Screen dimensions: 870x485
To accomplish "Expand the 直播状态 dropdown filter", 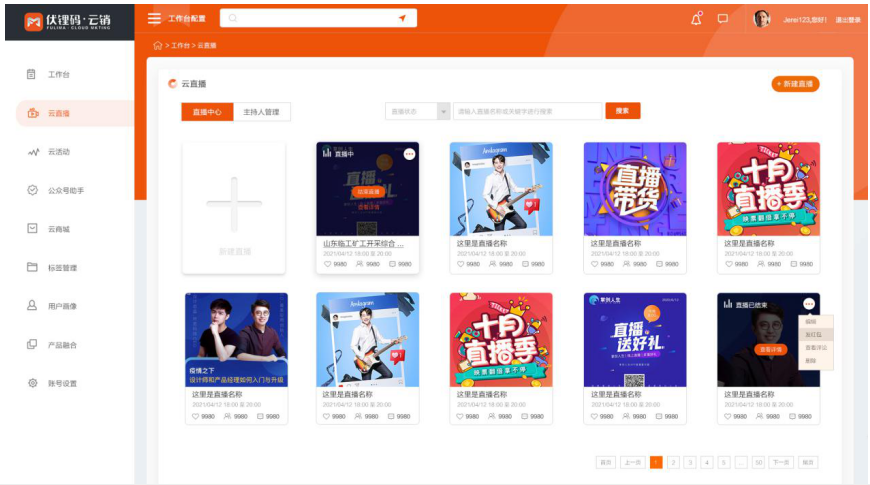I will pos(444,111).
